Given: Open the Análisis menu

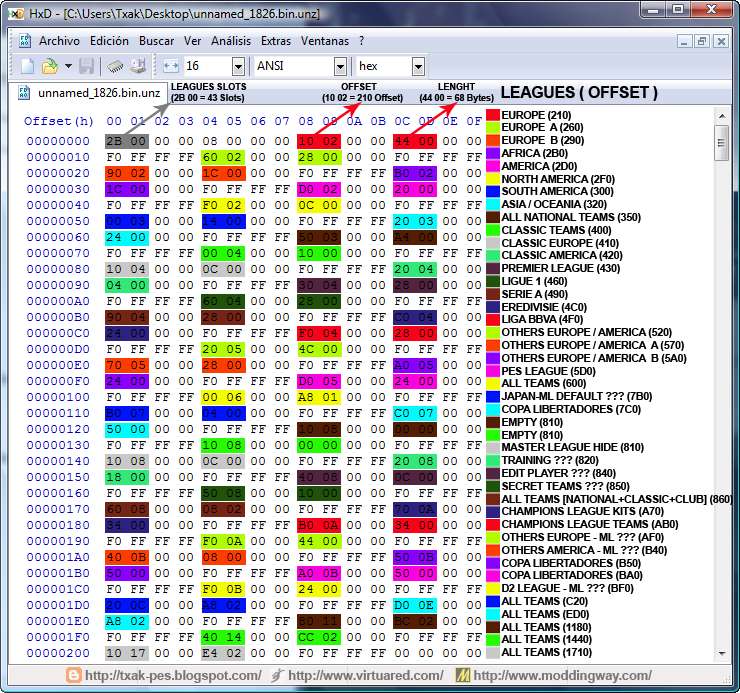Looking at the screenshot, I should tap(231, 41).
